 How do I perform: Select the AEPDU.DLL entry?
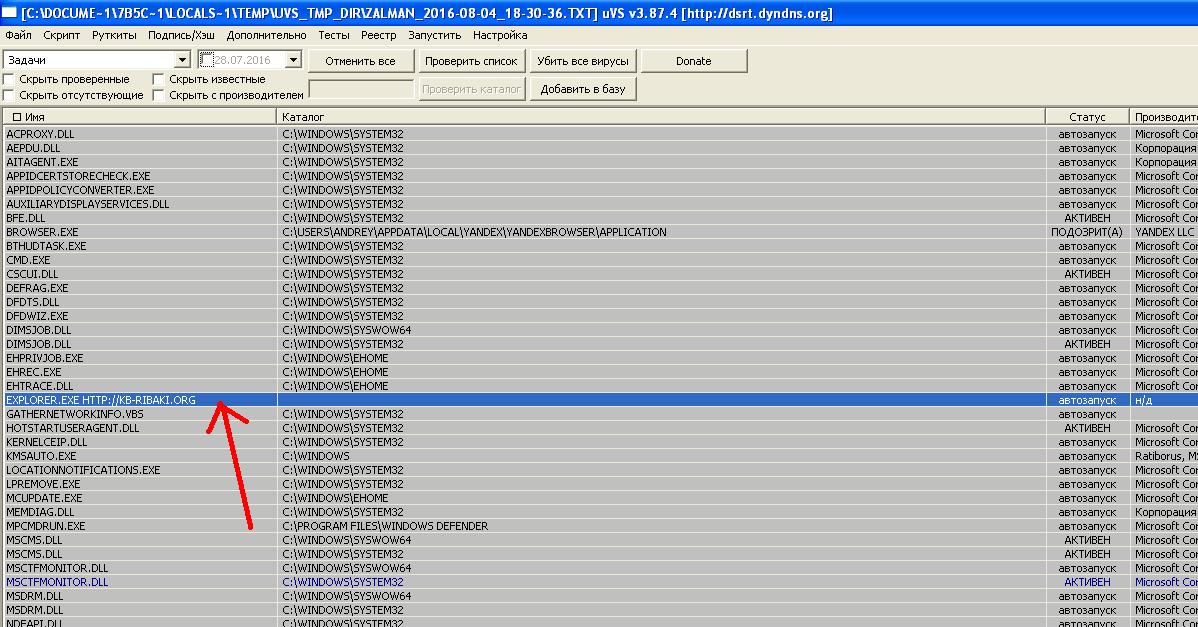pos(33,148)
